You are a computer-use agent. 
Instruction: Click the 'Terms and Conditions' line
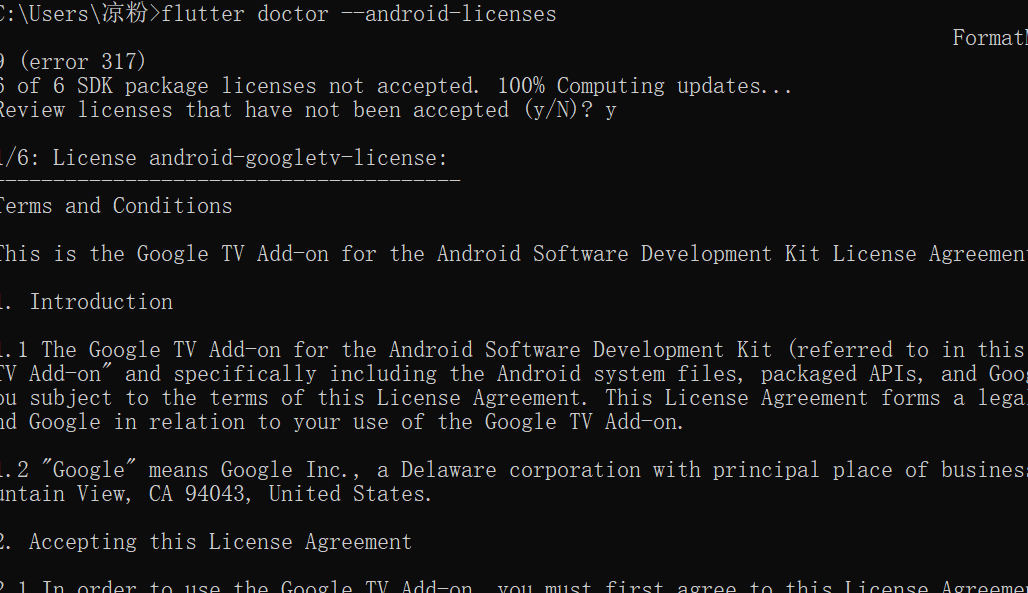click(116, 206)
